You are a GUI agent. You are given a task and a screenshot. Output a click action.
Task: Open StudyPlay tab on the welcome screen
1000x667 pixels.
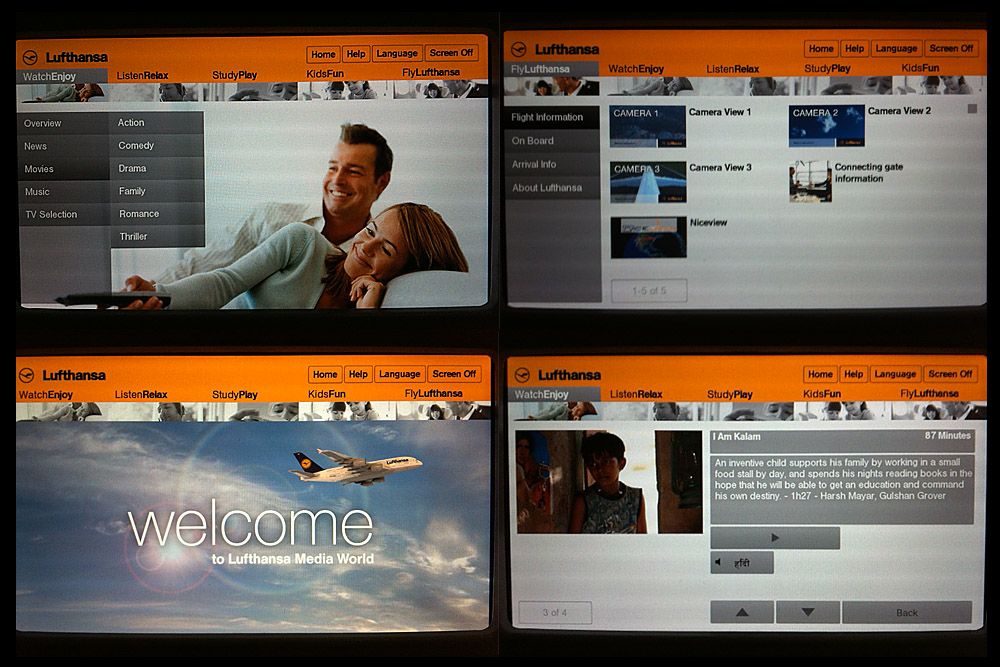[235, 395]
